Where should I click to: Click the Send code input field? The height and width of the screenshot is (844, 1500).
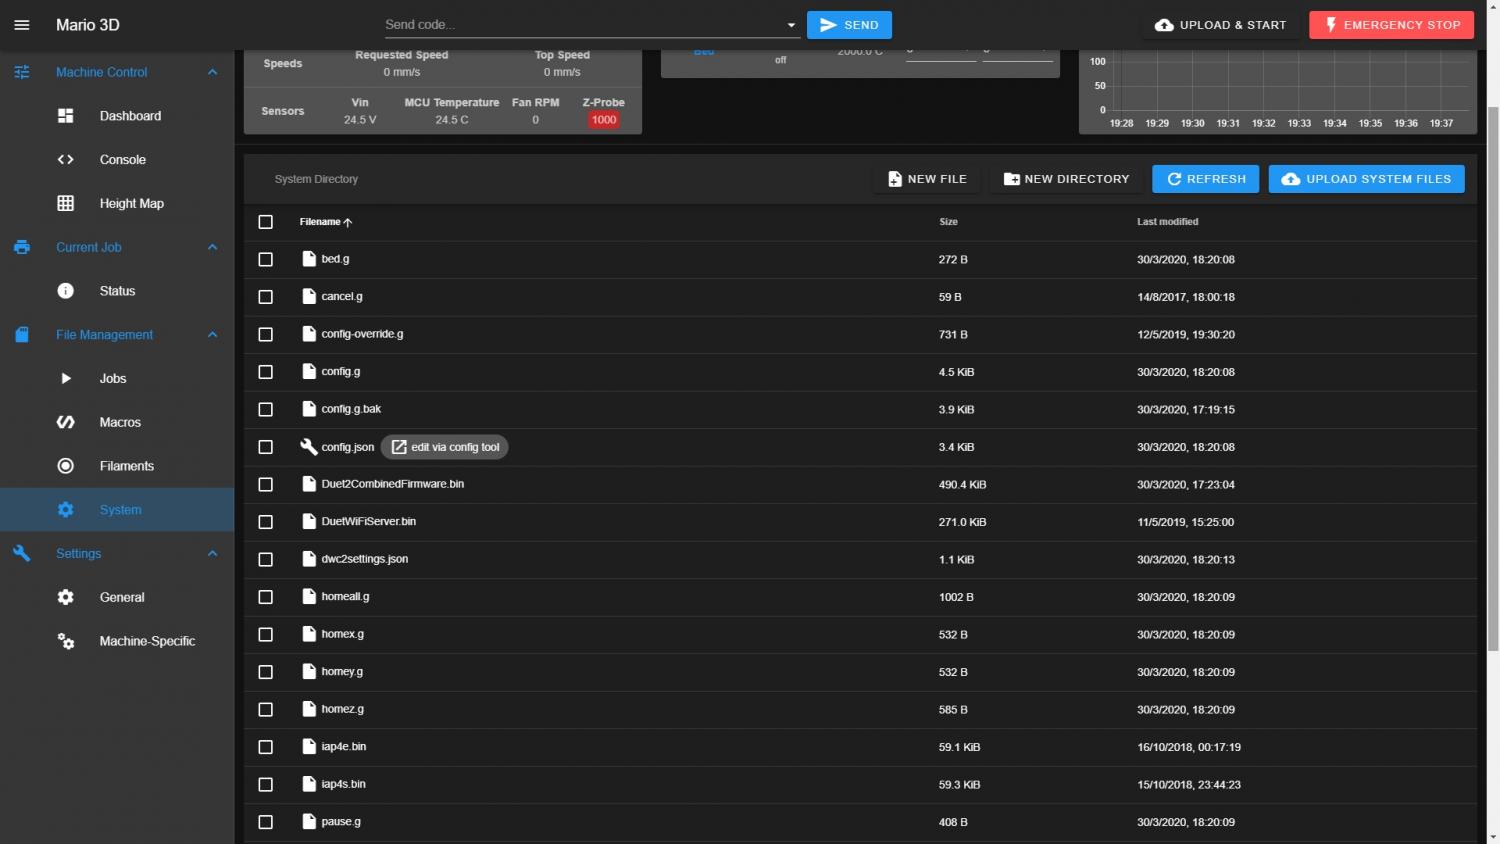click(x=580, y=25)
